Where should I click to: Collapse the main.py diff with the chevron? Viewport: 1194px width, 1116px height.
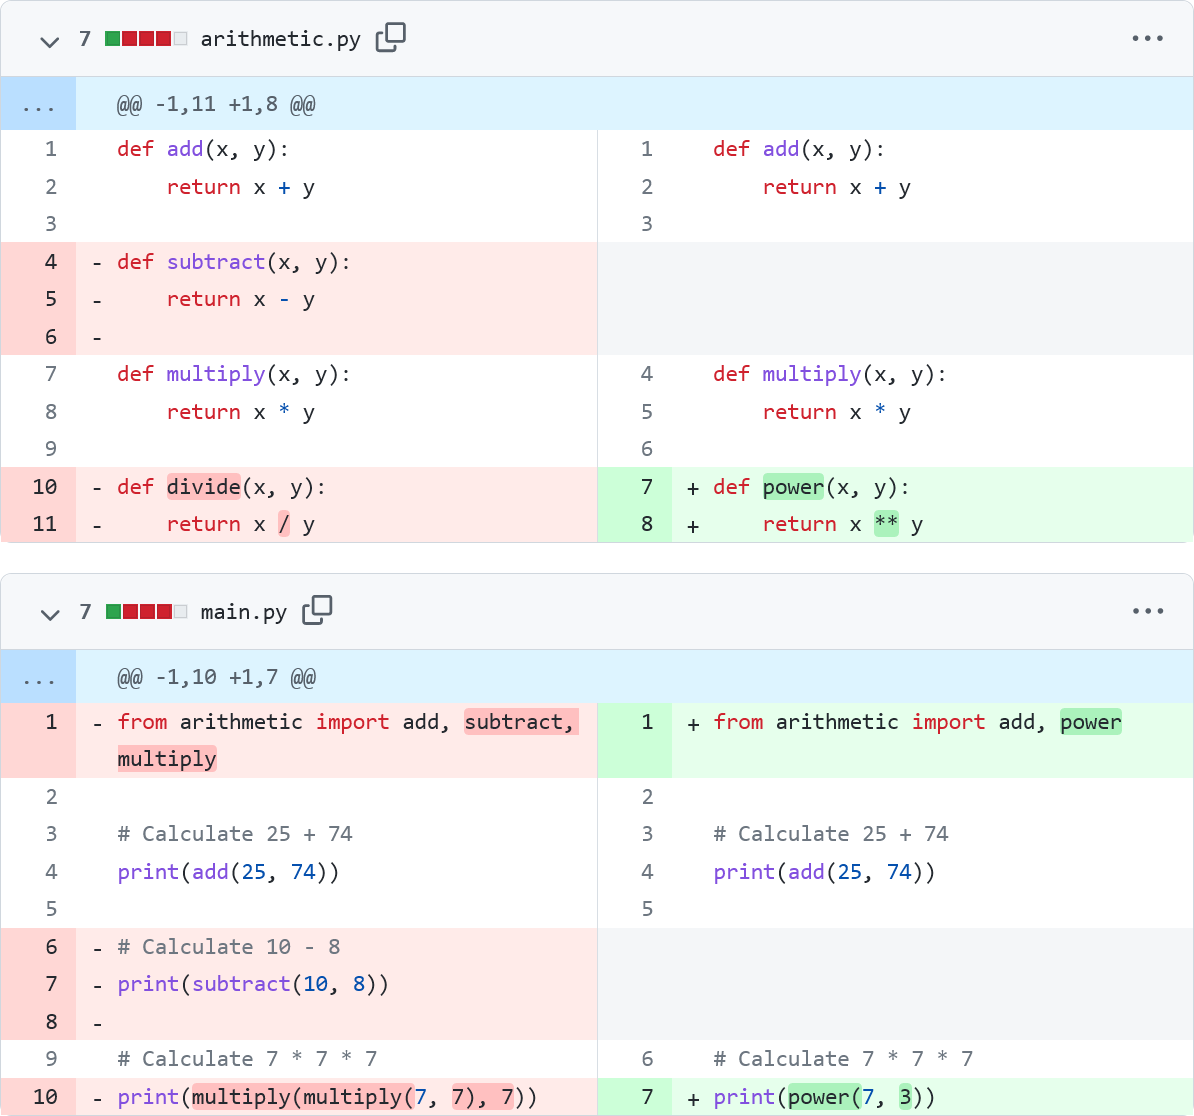point(49,613)
